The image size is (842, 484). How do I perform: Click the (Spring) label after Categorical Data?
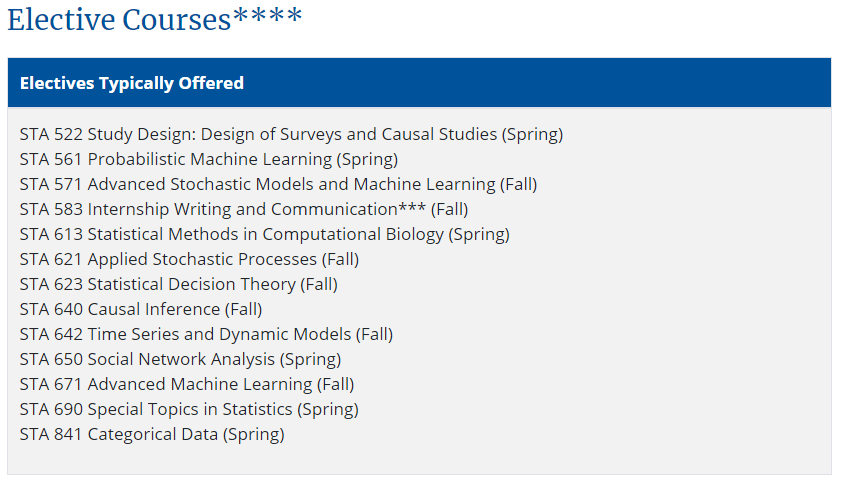[253, 434]
